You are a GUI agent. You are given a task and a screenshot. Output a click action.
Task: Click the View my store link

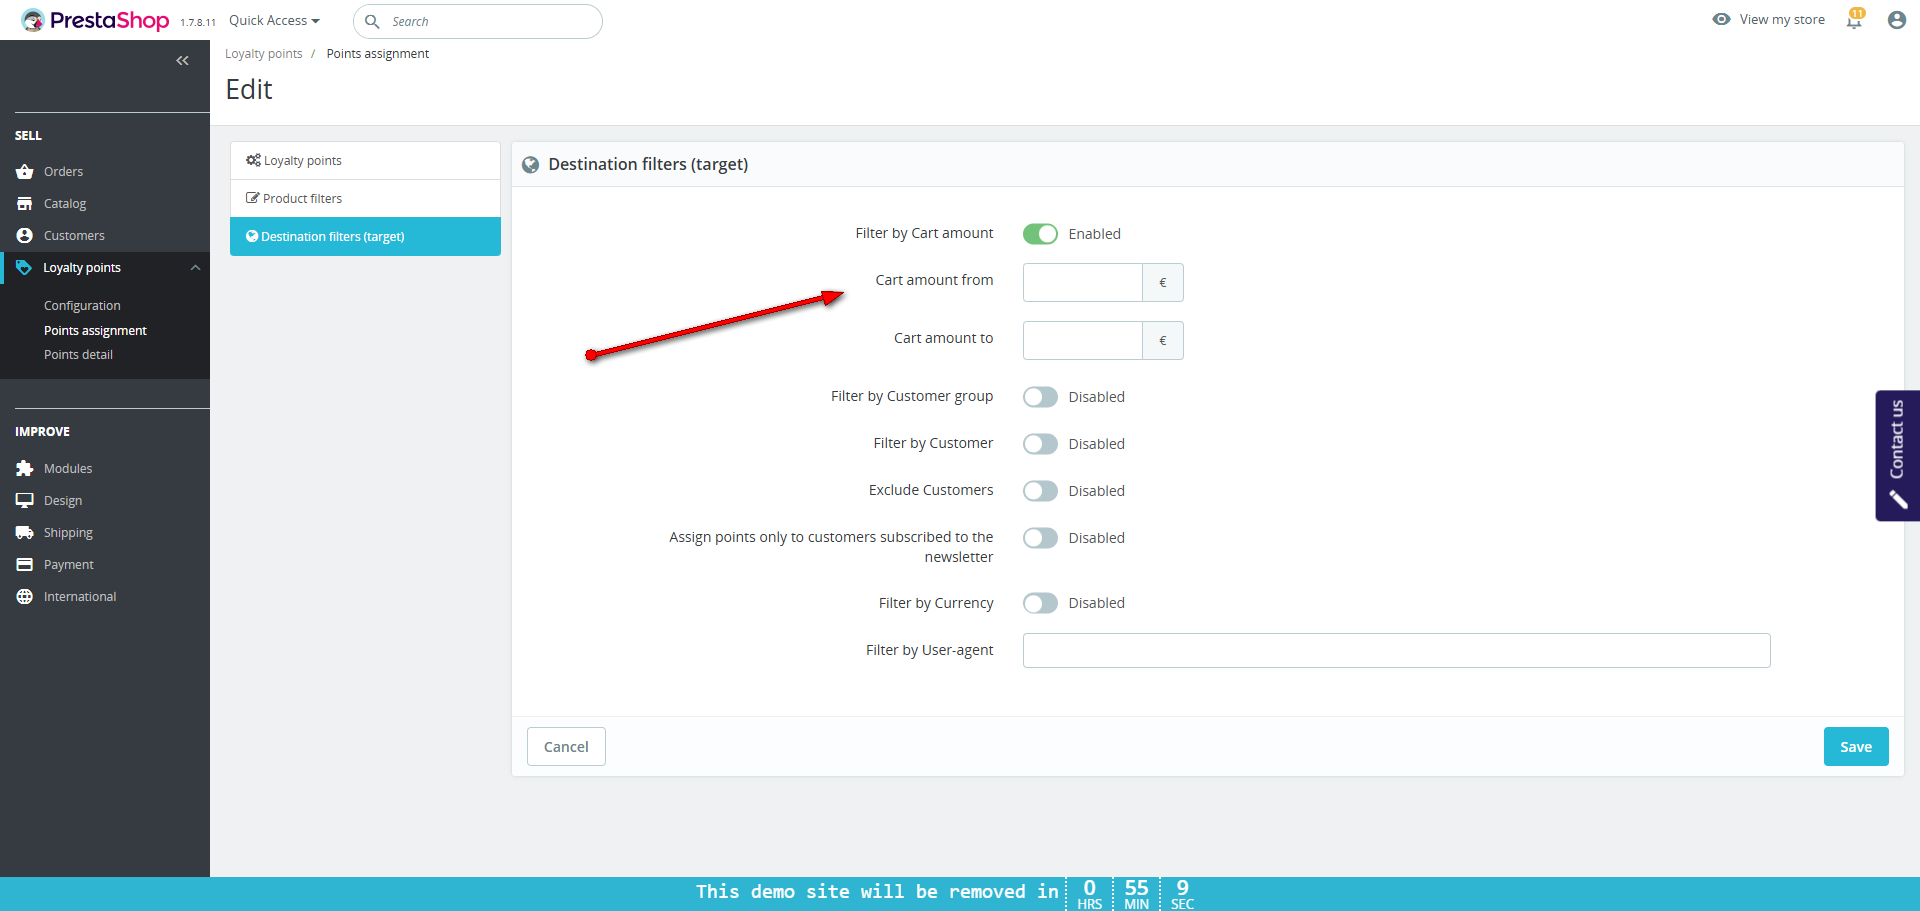1782,20
